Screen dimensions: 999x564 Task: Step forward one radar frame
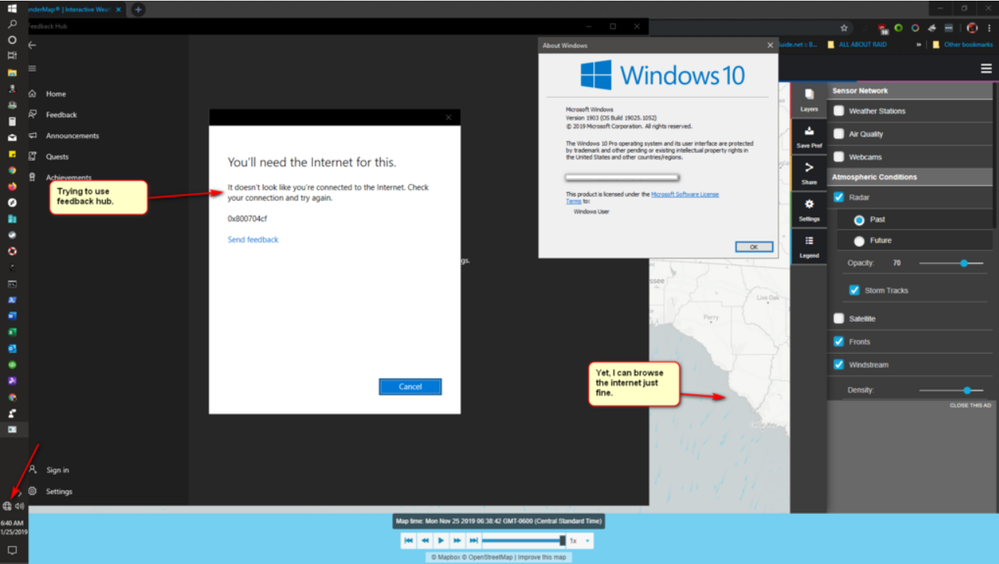point(457,540)
